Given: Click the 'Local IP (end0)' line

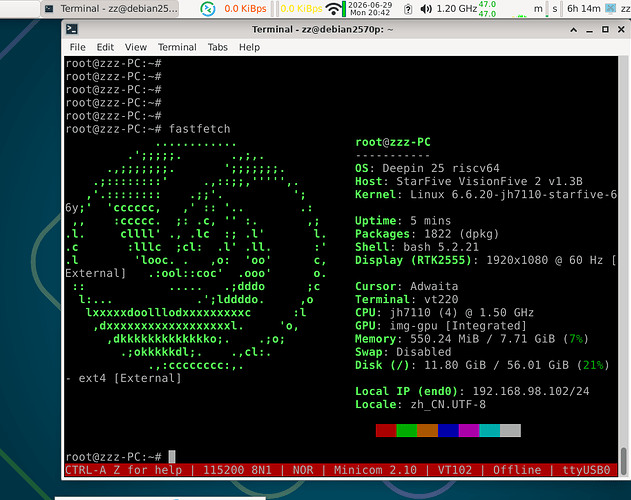Looking at the screenshot, I should coord(472,391).
